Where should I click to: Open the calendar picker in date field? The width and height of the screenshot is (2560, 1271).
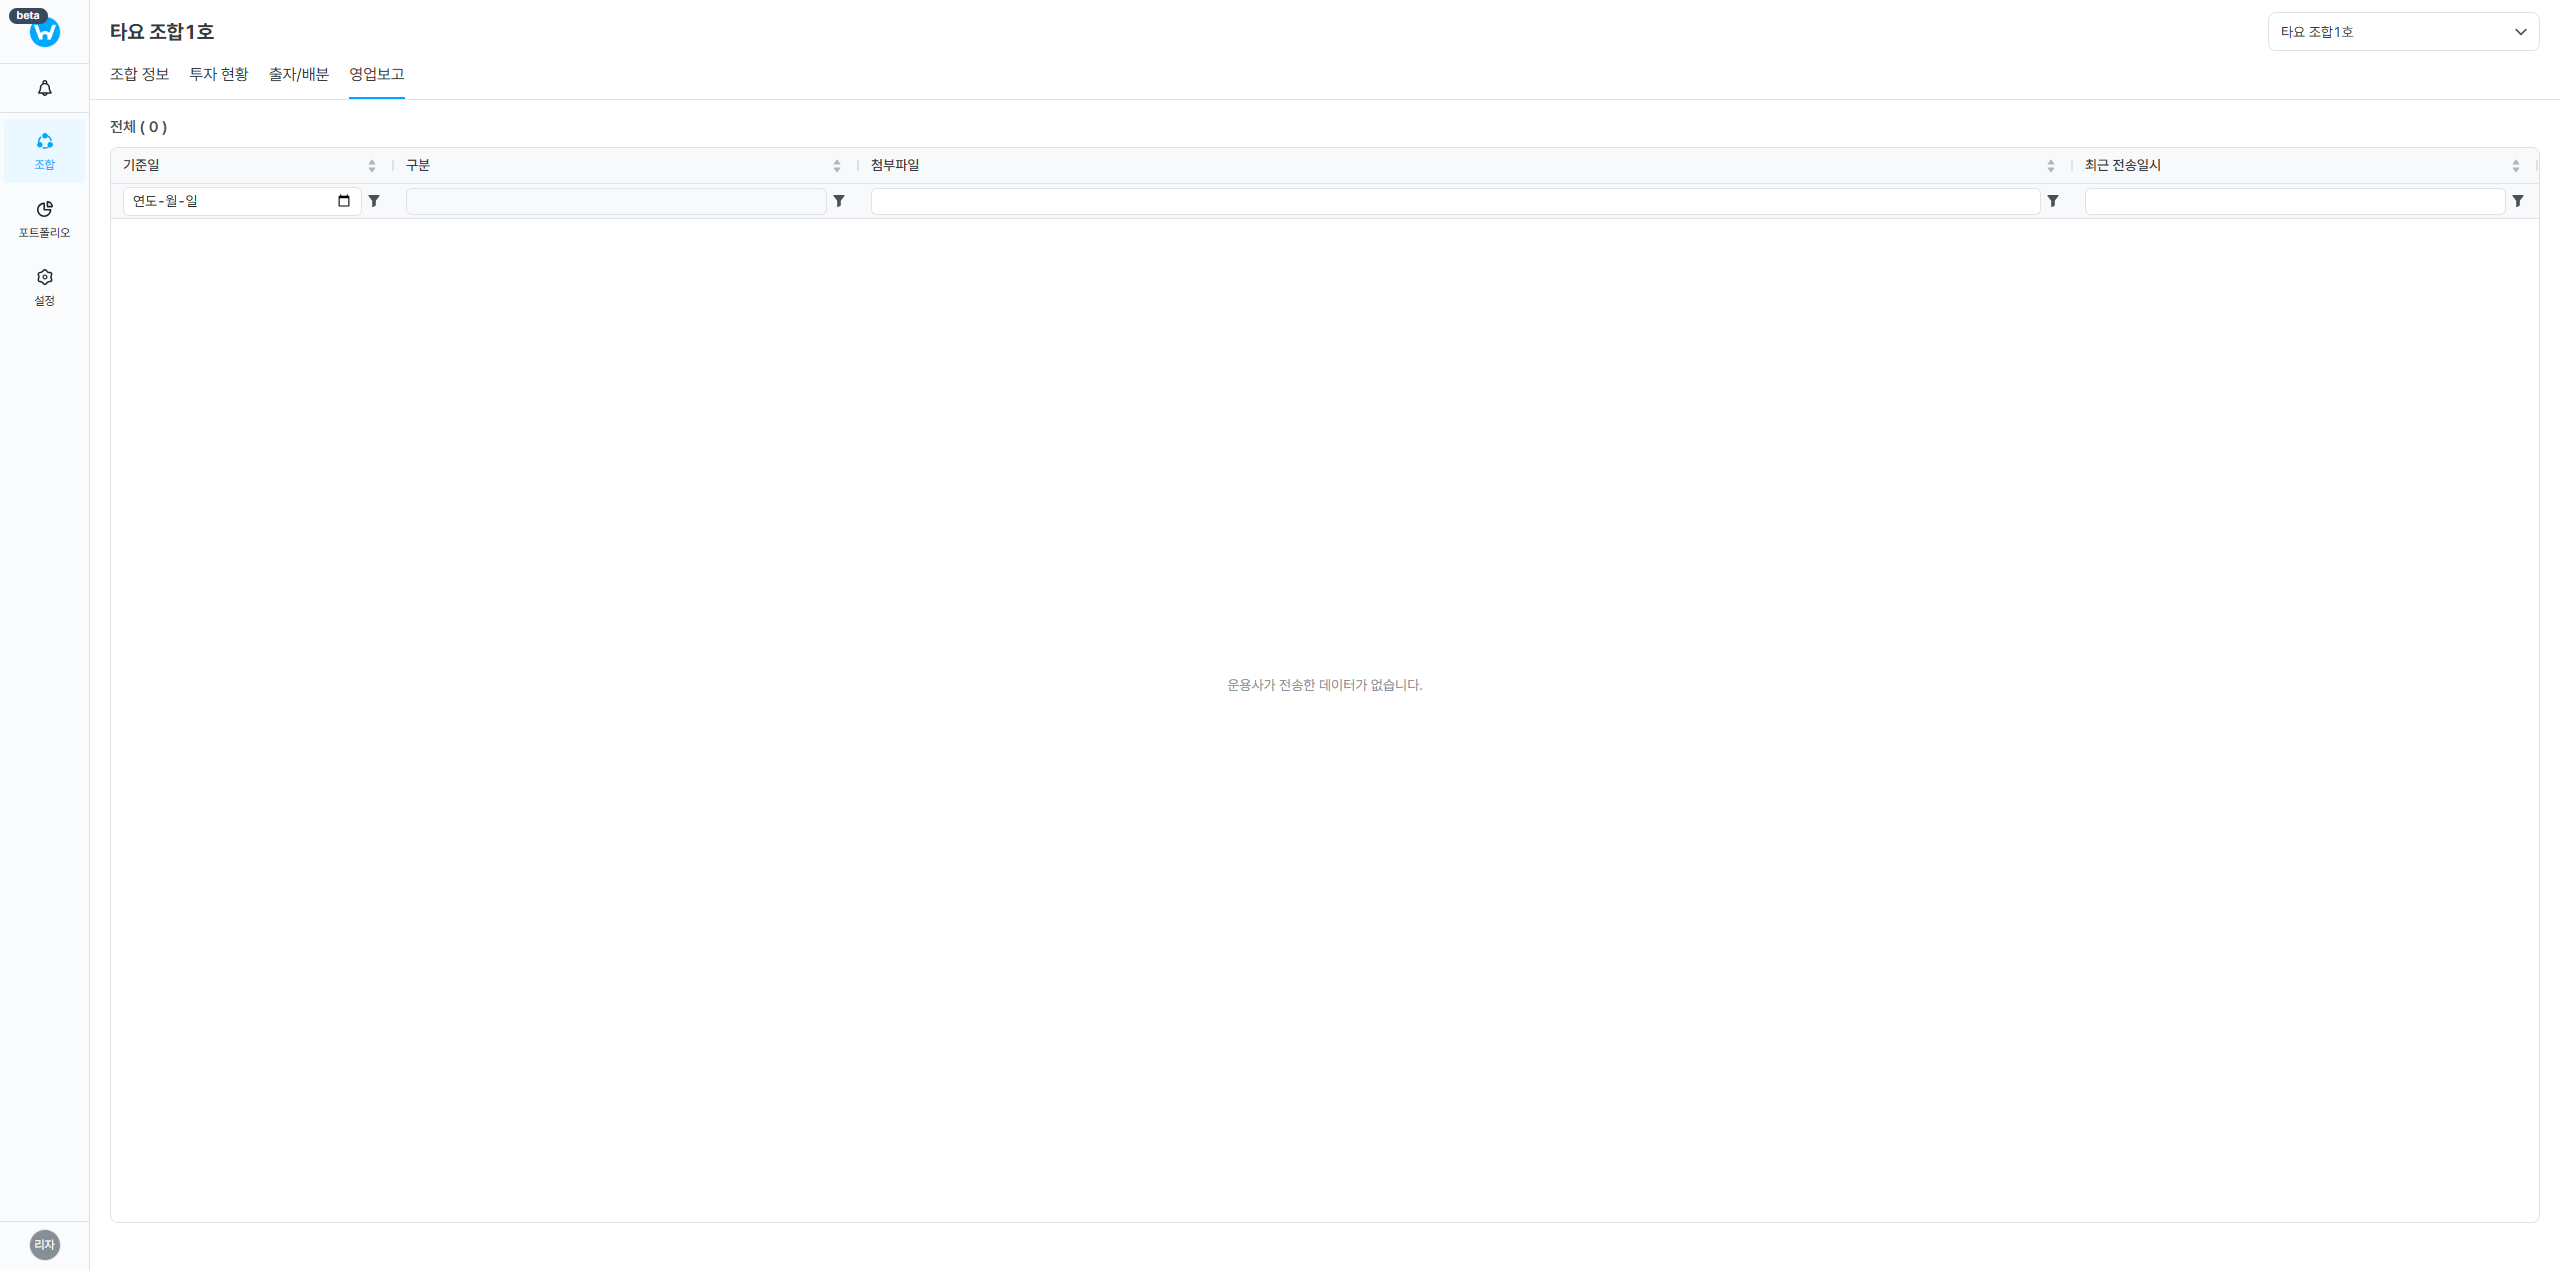[x=344, y=201]
